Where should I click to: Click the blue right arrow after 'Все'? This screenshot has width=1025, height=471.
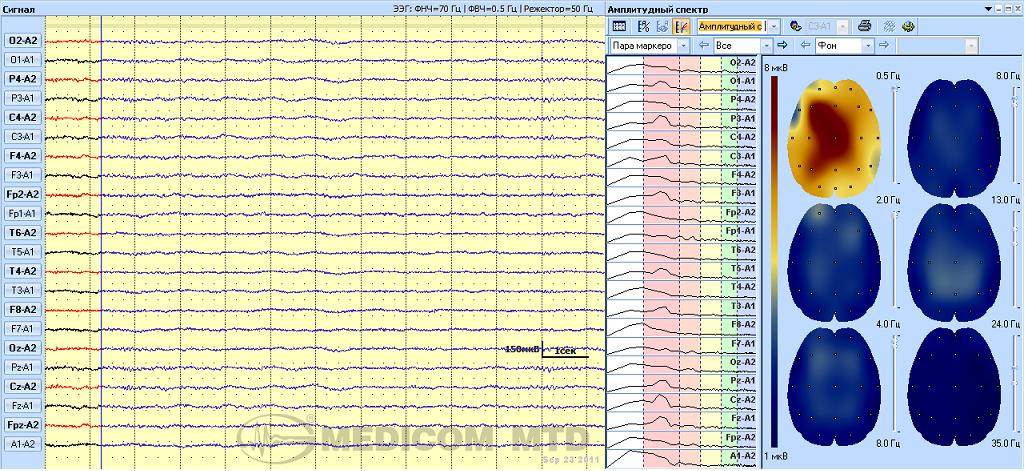point(783,46)
